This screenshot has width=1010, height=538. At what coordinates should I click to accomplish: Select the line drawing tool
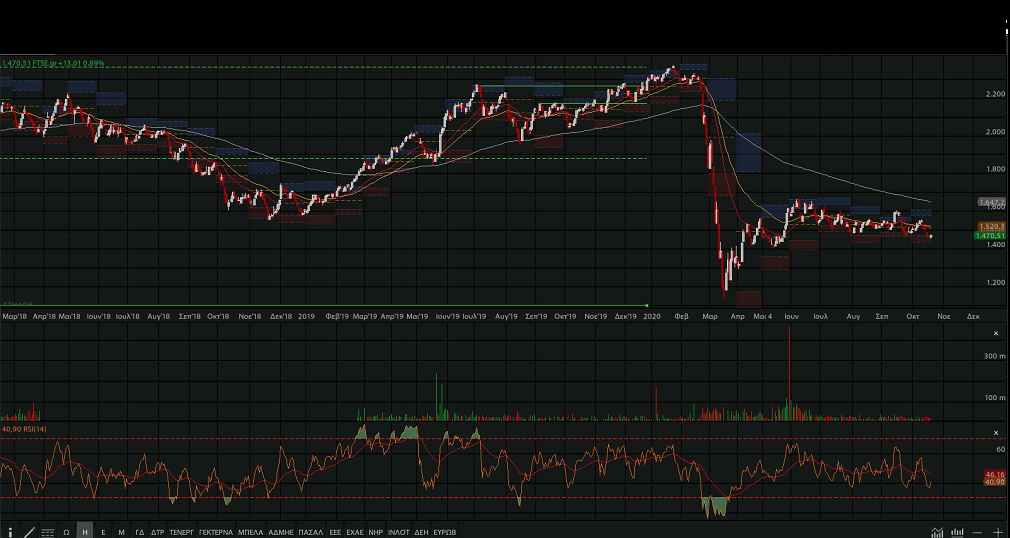coord(29,532)
